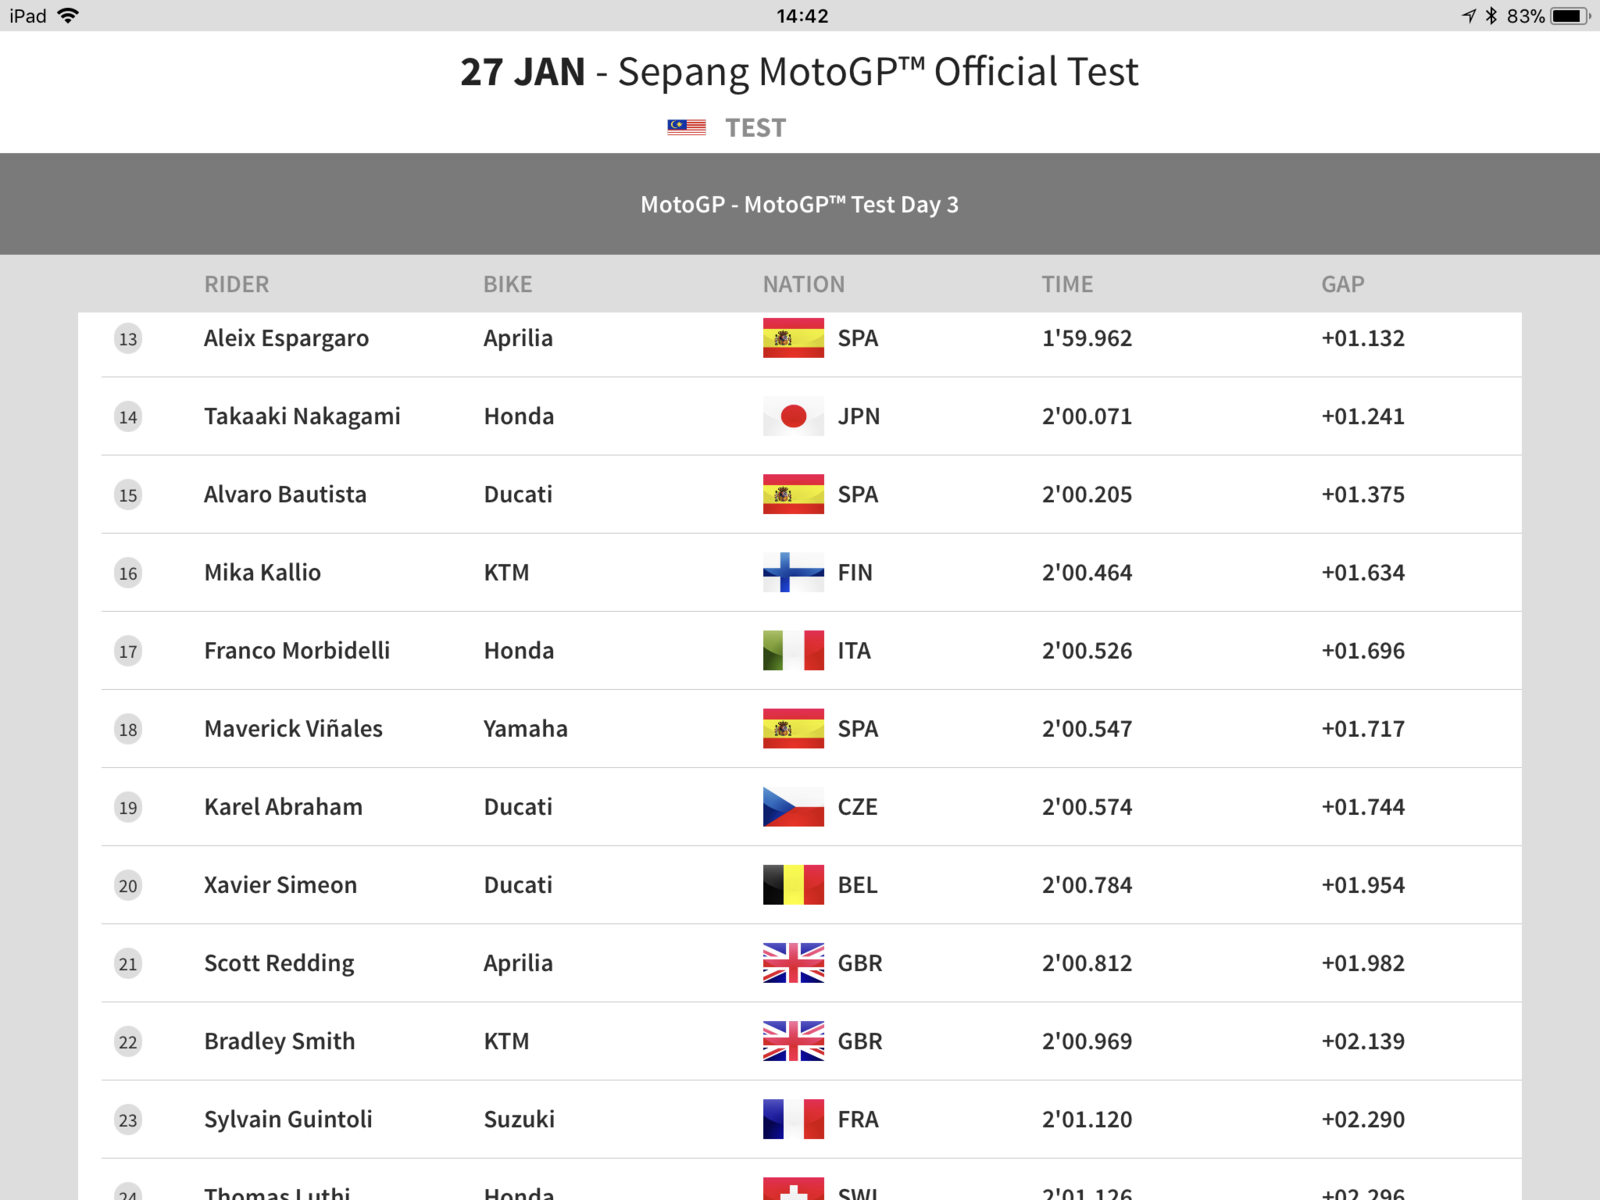Open rider Aleix Espargaro
Viewport: 1600px width, 1200px height.
click(x=286, y=339)
